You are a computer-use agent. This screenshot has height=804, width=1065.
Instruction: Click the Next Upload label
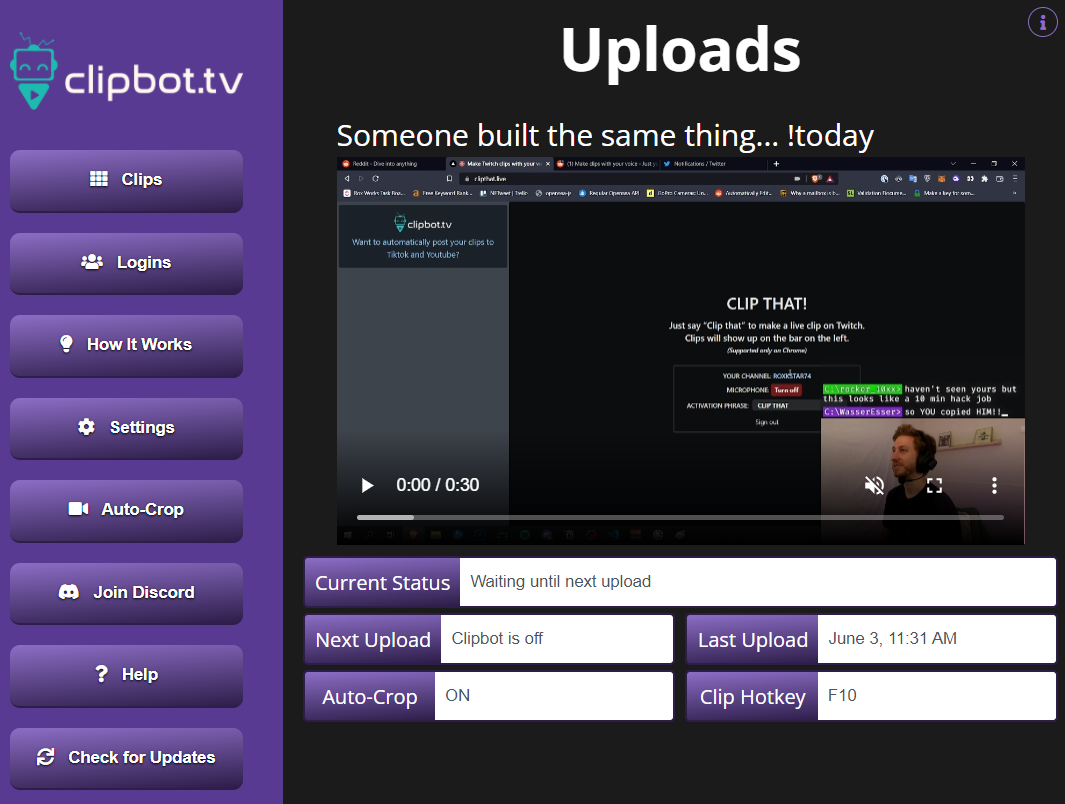tap(373, 639)
